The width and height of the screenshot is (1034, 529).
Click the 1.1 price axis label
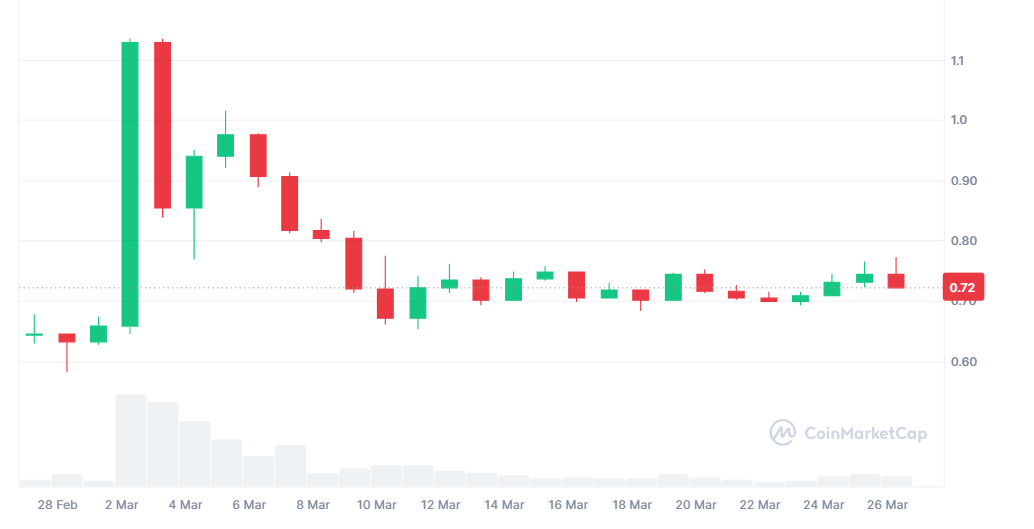click(958, 61)
